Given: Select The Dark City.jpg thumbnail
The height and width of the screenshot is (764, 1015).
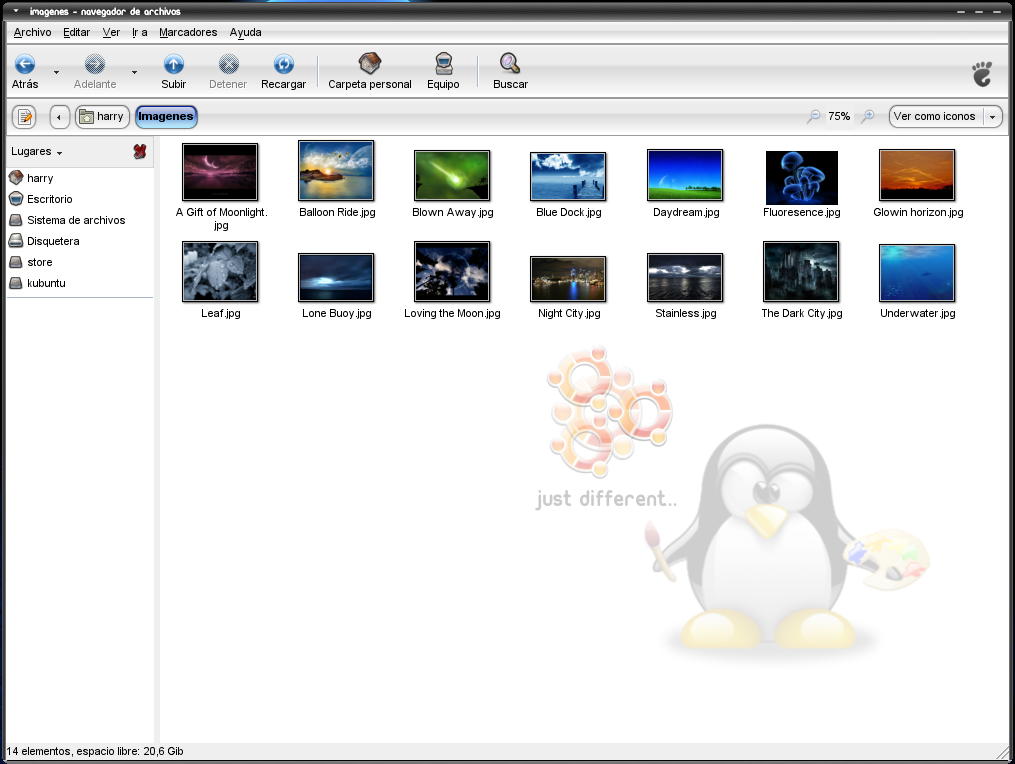Looking at the screenshot, I should click(x=801, y=271).
